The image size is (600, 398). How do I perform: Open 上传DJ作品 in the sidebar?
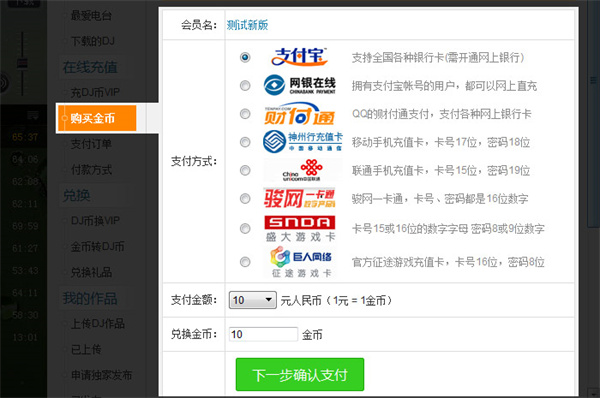point(98,323)
